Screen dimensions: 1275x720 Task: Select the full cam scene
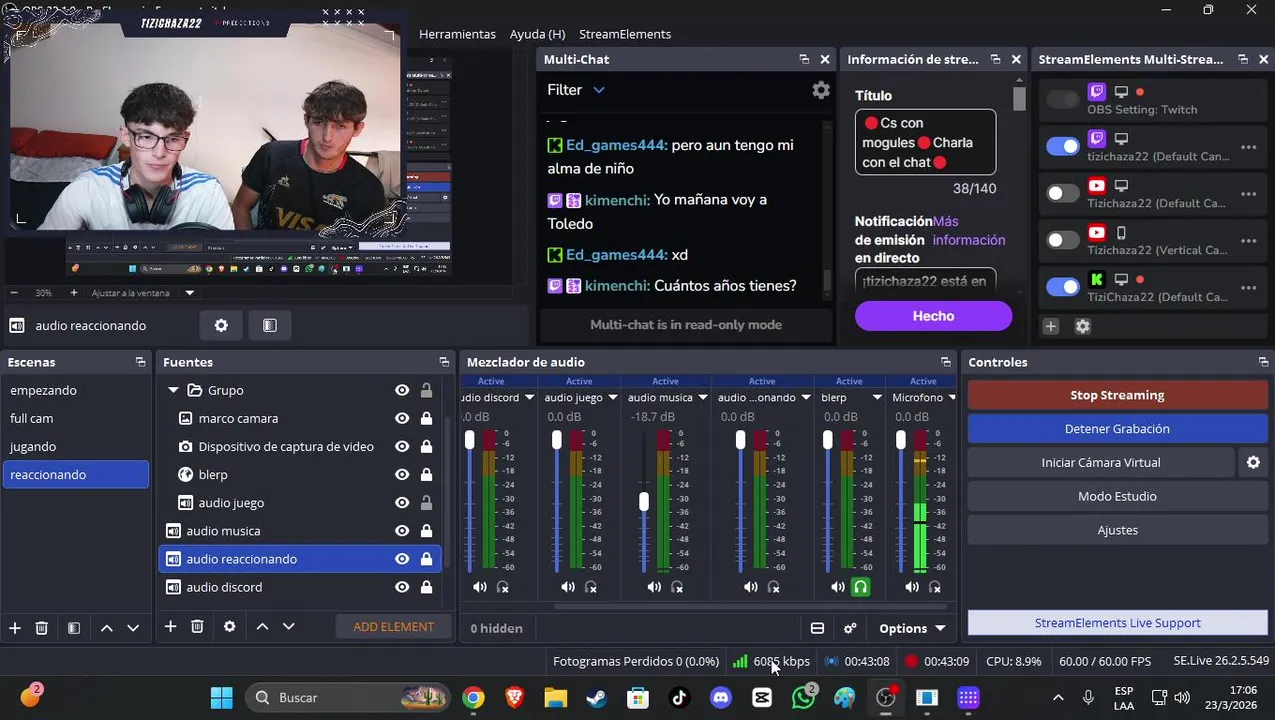tap(76, 418)
